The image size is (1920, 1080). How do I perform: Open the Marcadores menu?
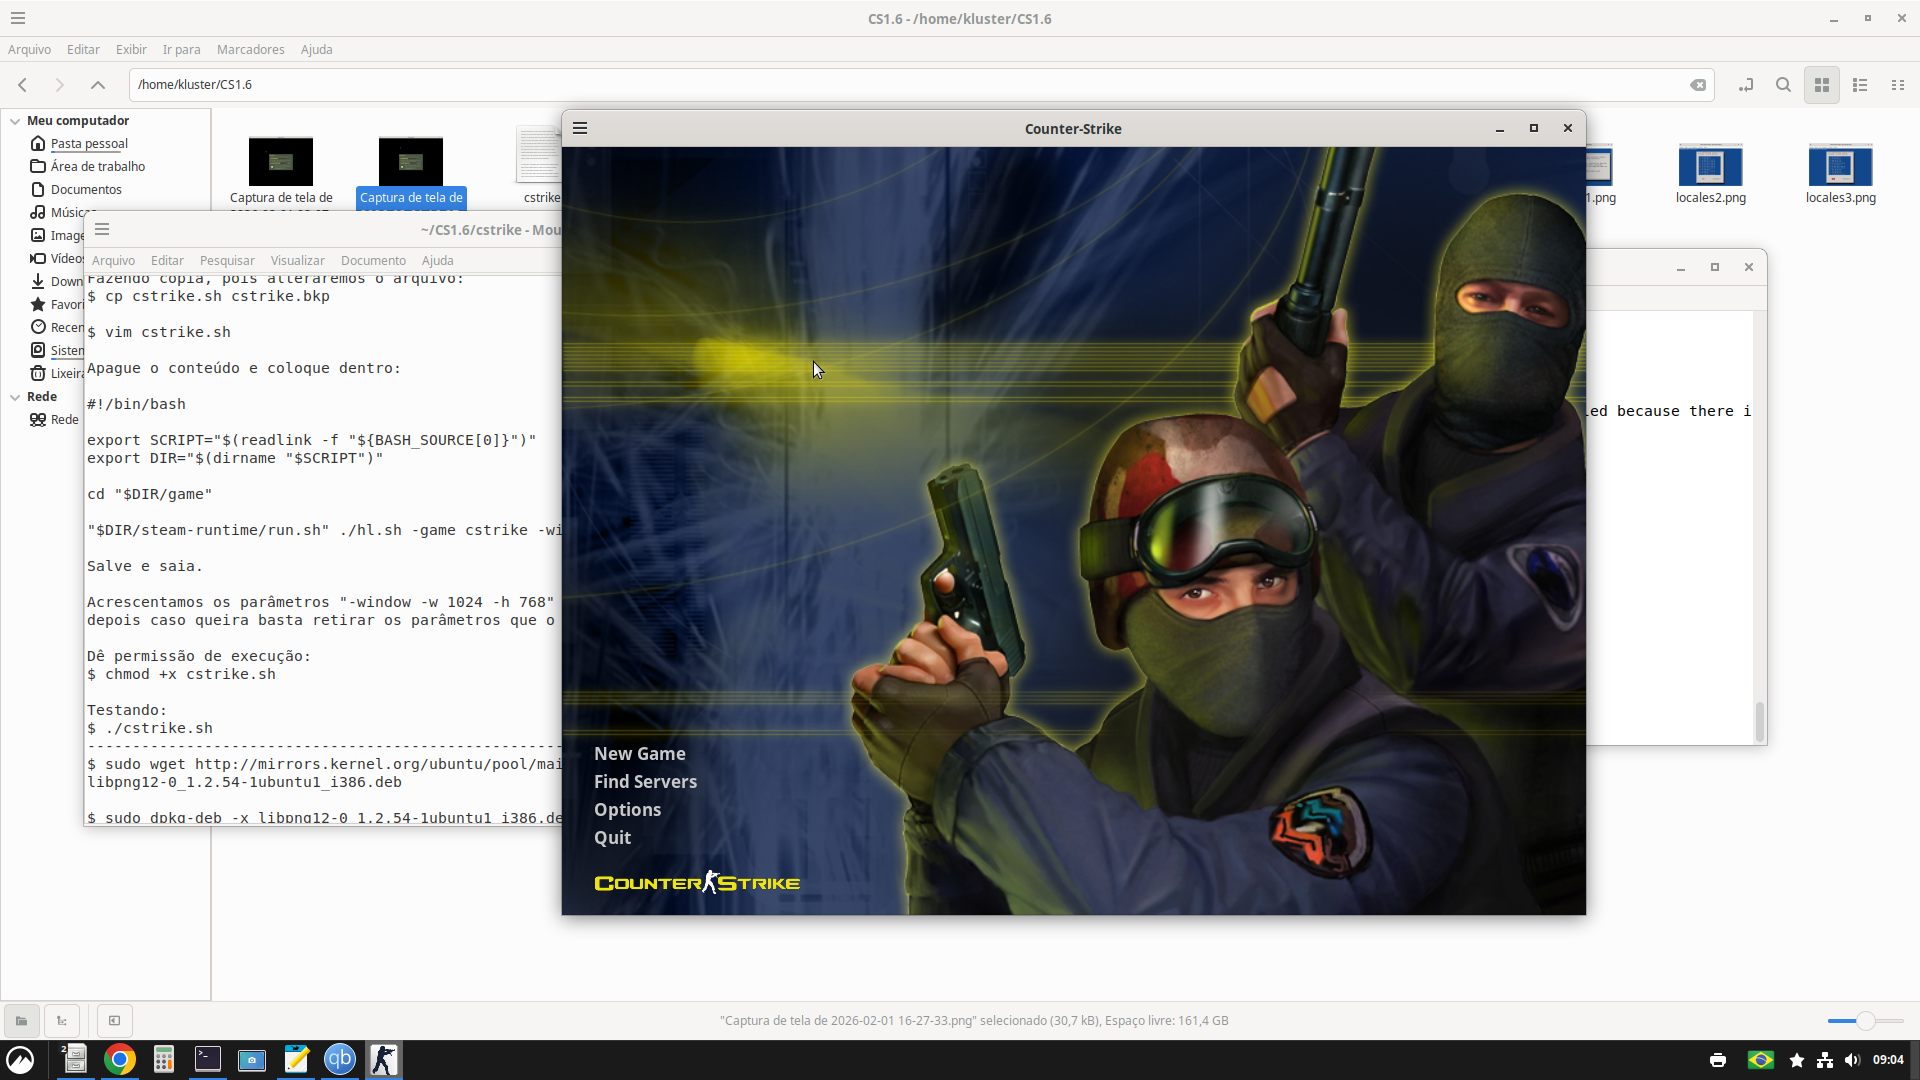pyautogui.click(x=250, y=49)
